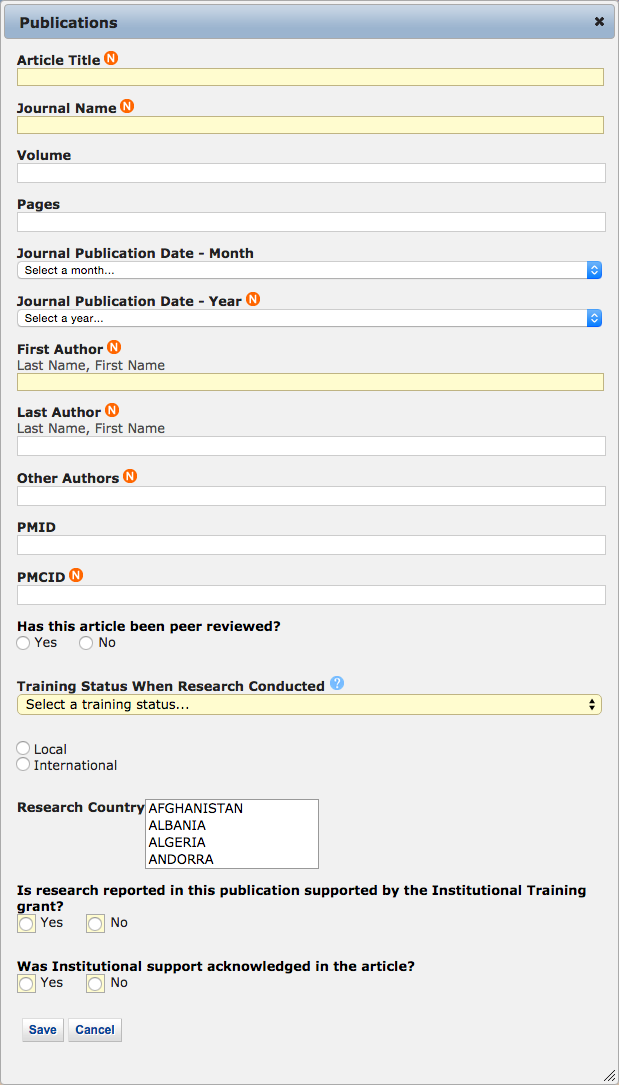The width and height of the screenshot is (619, 1085).
Task: Select Yes for peer reviewed
Action: pyautogui.click(x=24, y=643)
